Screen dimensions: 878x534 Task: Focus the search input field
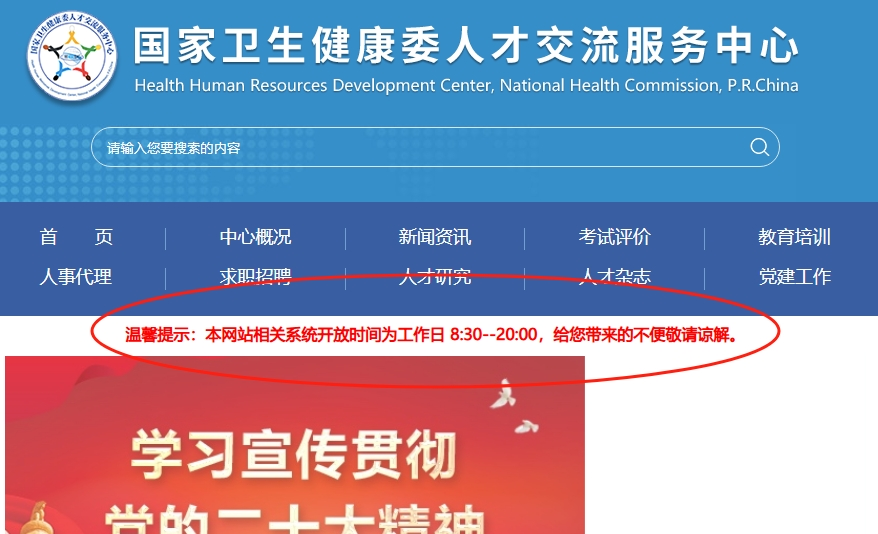pos(435,147)
